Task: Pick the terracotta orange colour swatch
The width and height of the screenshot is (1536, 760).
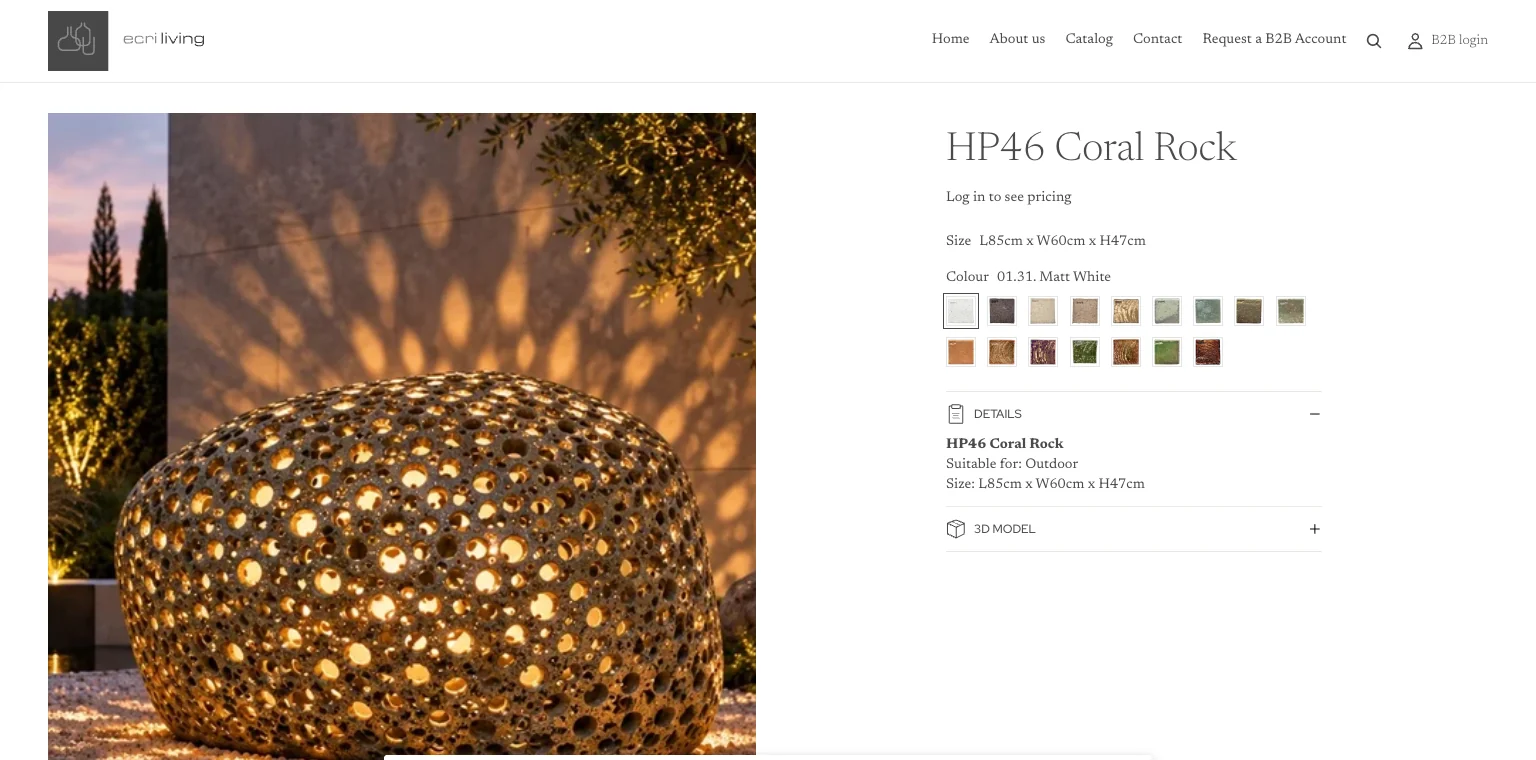Action: pos(961,352)
